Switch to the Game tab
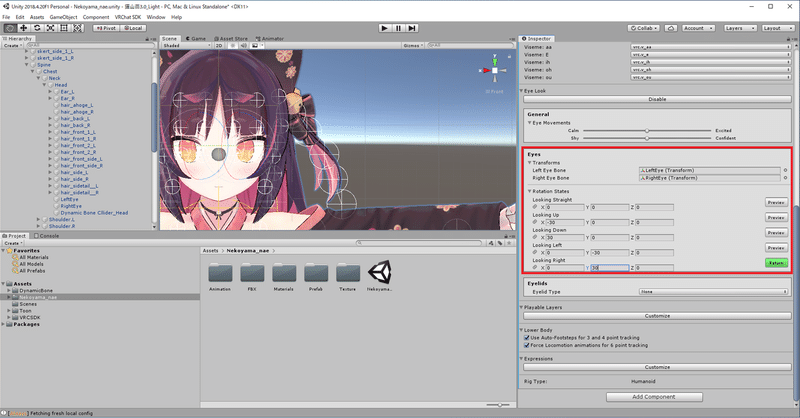Screen dimensions: 800x418 point(195,39)
